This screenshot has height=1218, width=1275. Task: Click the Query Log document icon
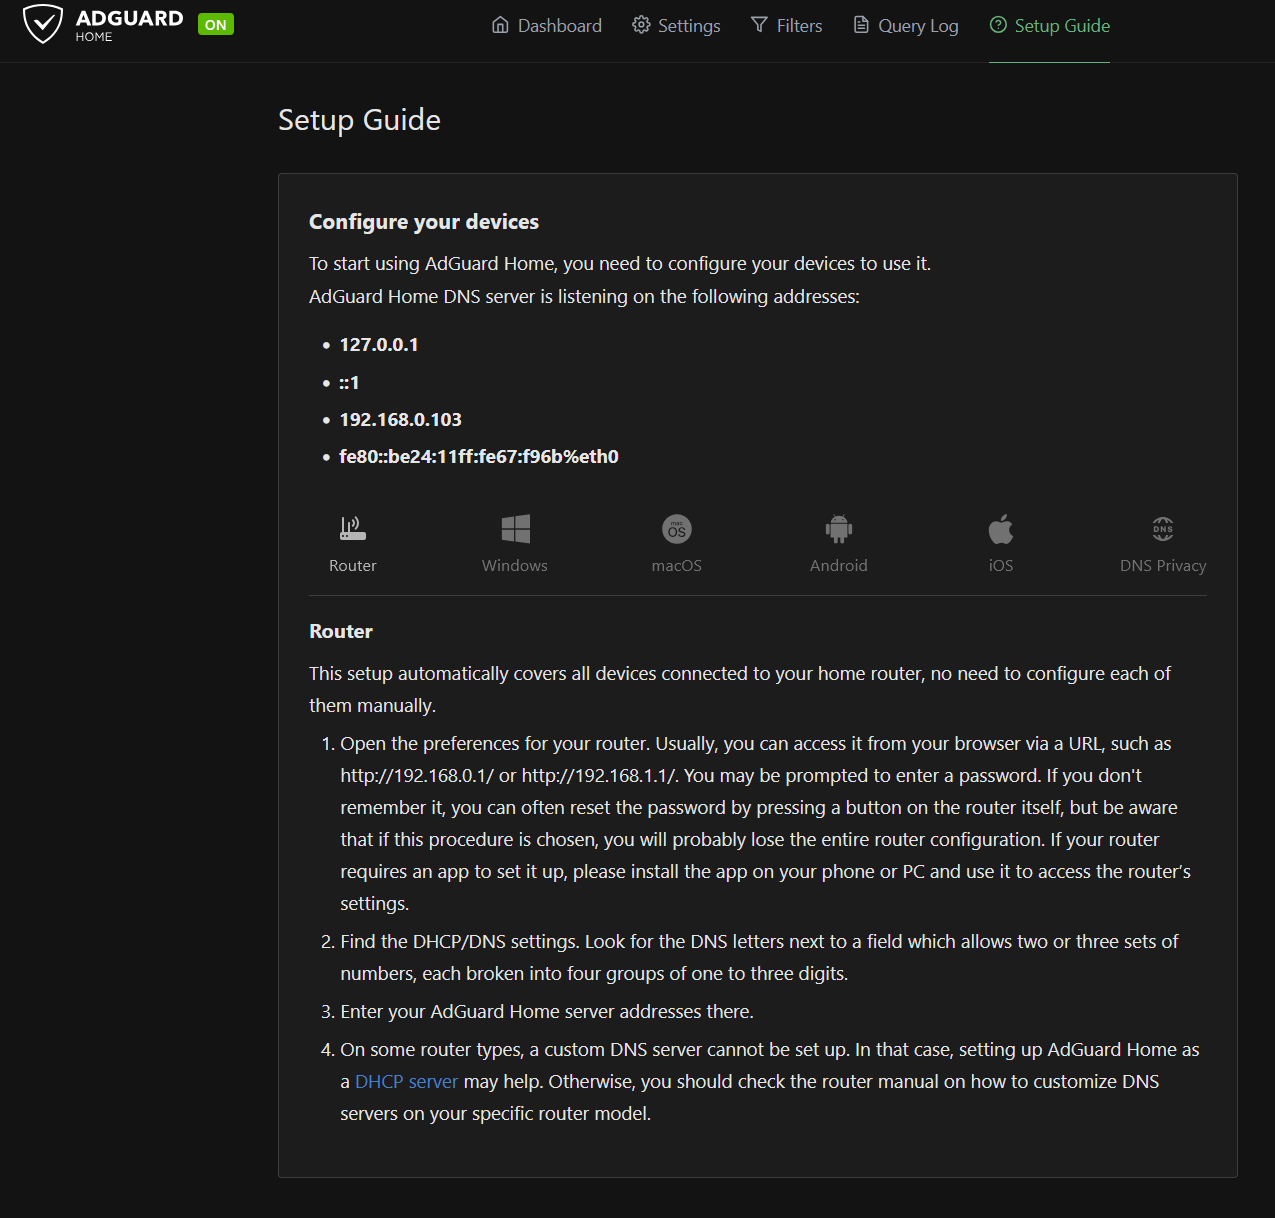tap(861, 25)
